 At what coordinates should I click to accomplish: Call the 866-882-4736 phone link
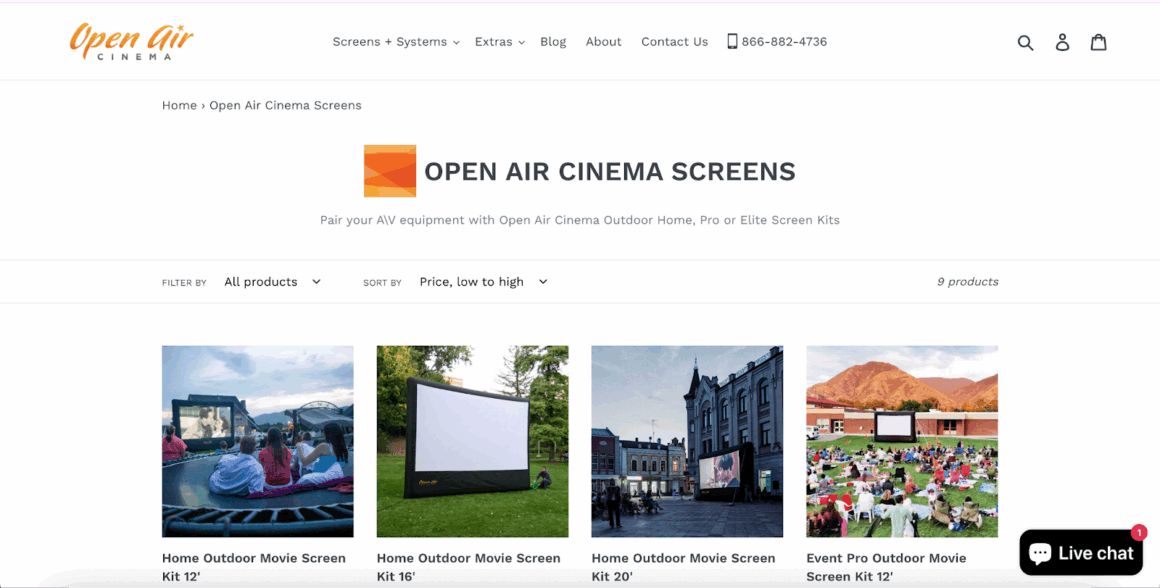pyautogui.click(x=777, y=42)
